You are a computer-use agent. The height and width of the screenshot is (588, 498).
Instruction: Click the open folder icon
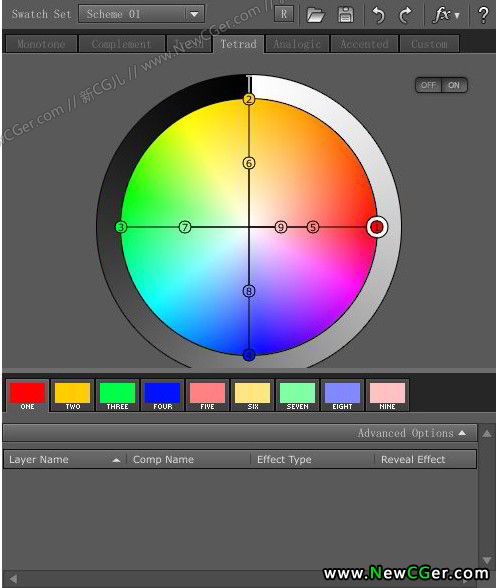(315, 16)
